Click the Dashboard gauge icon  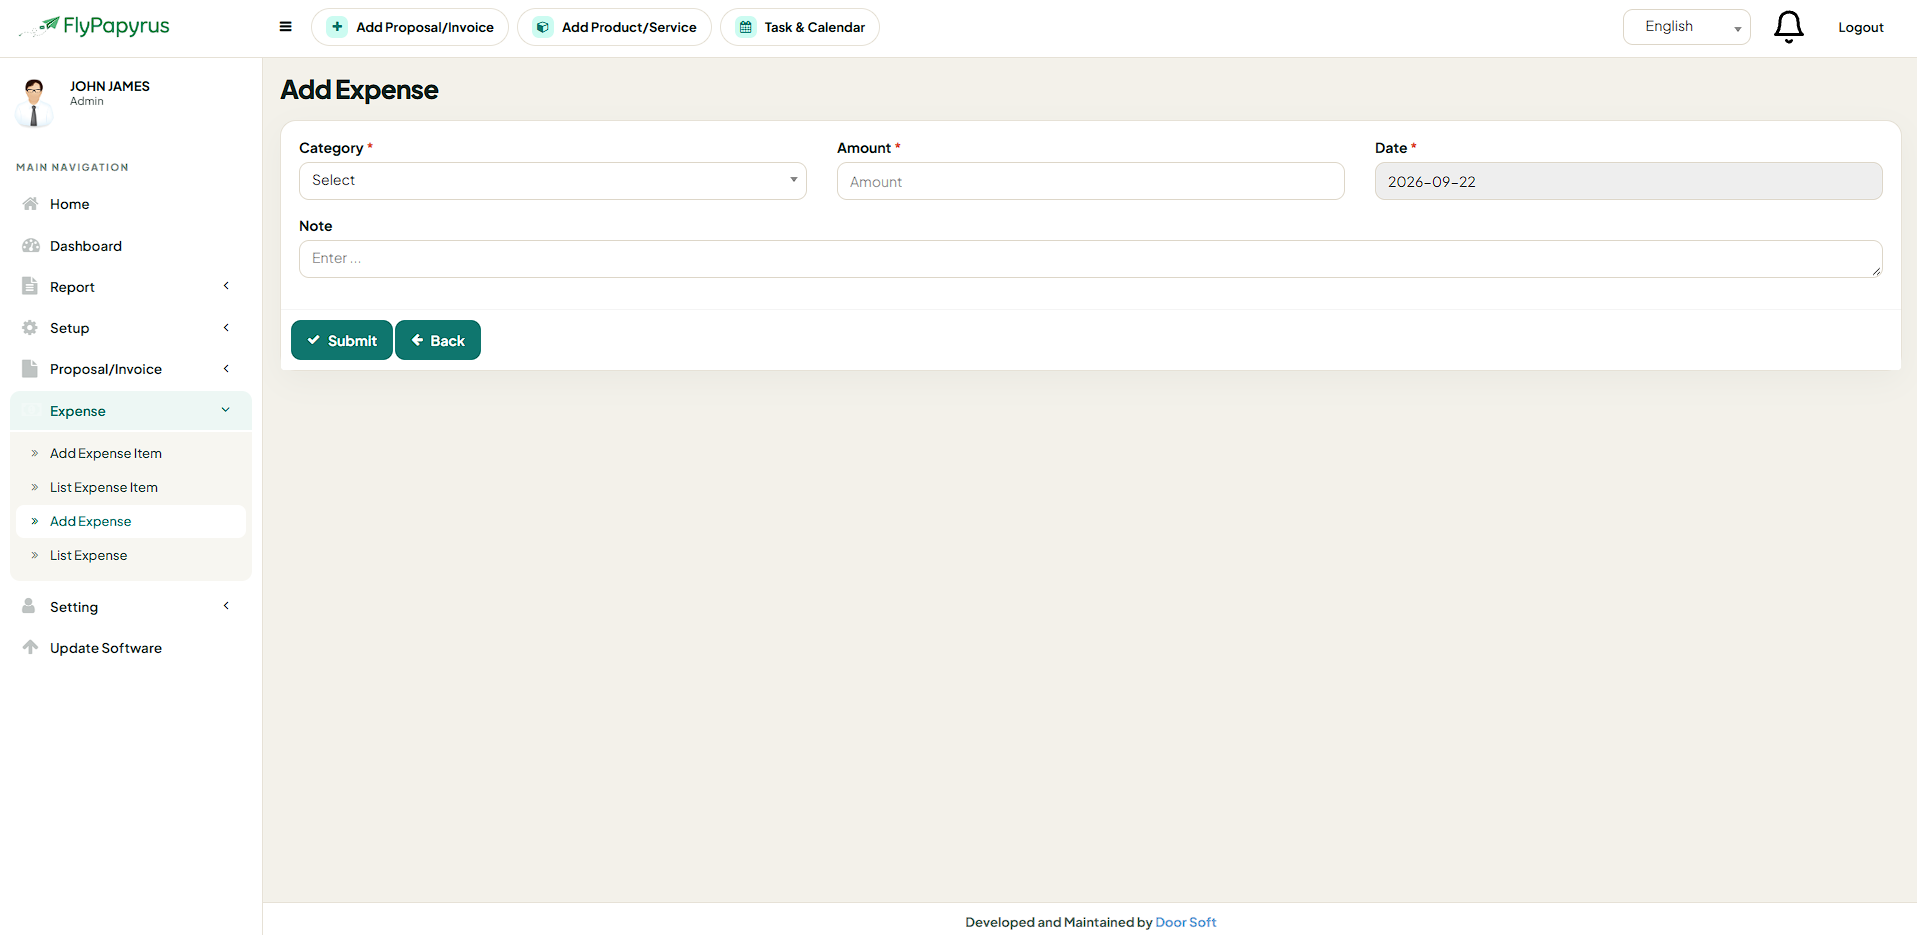click(30, 246)
